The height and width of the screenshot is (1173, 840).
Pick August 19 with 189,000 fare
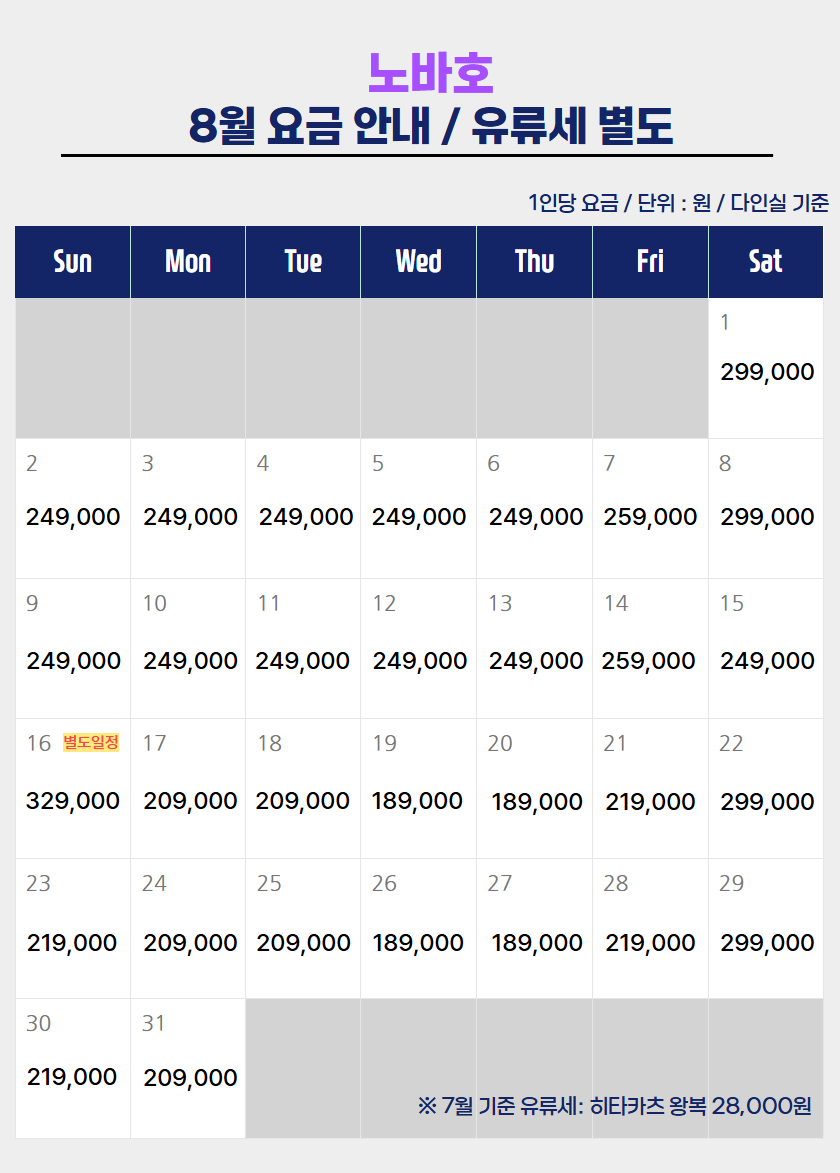pos(418,788)
